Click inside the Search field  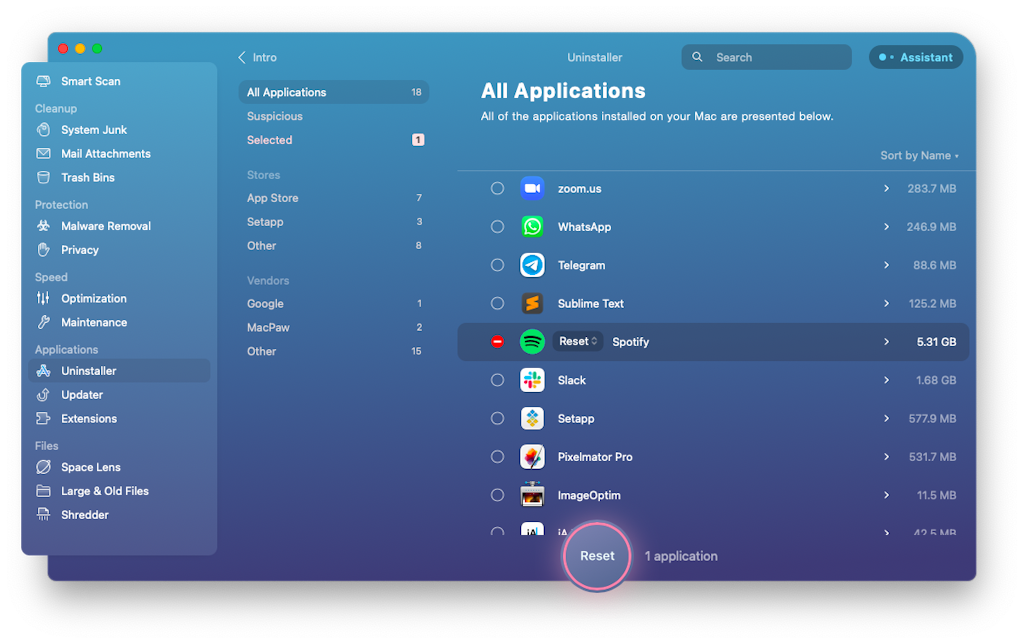click(766, 57)
